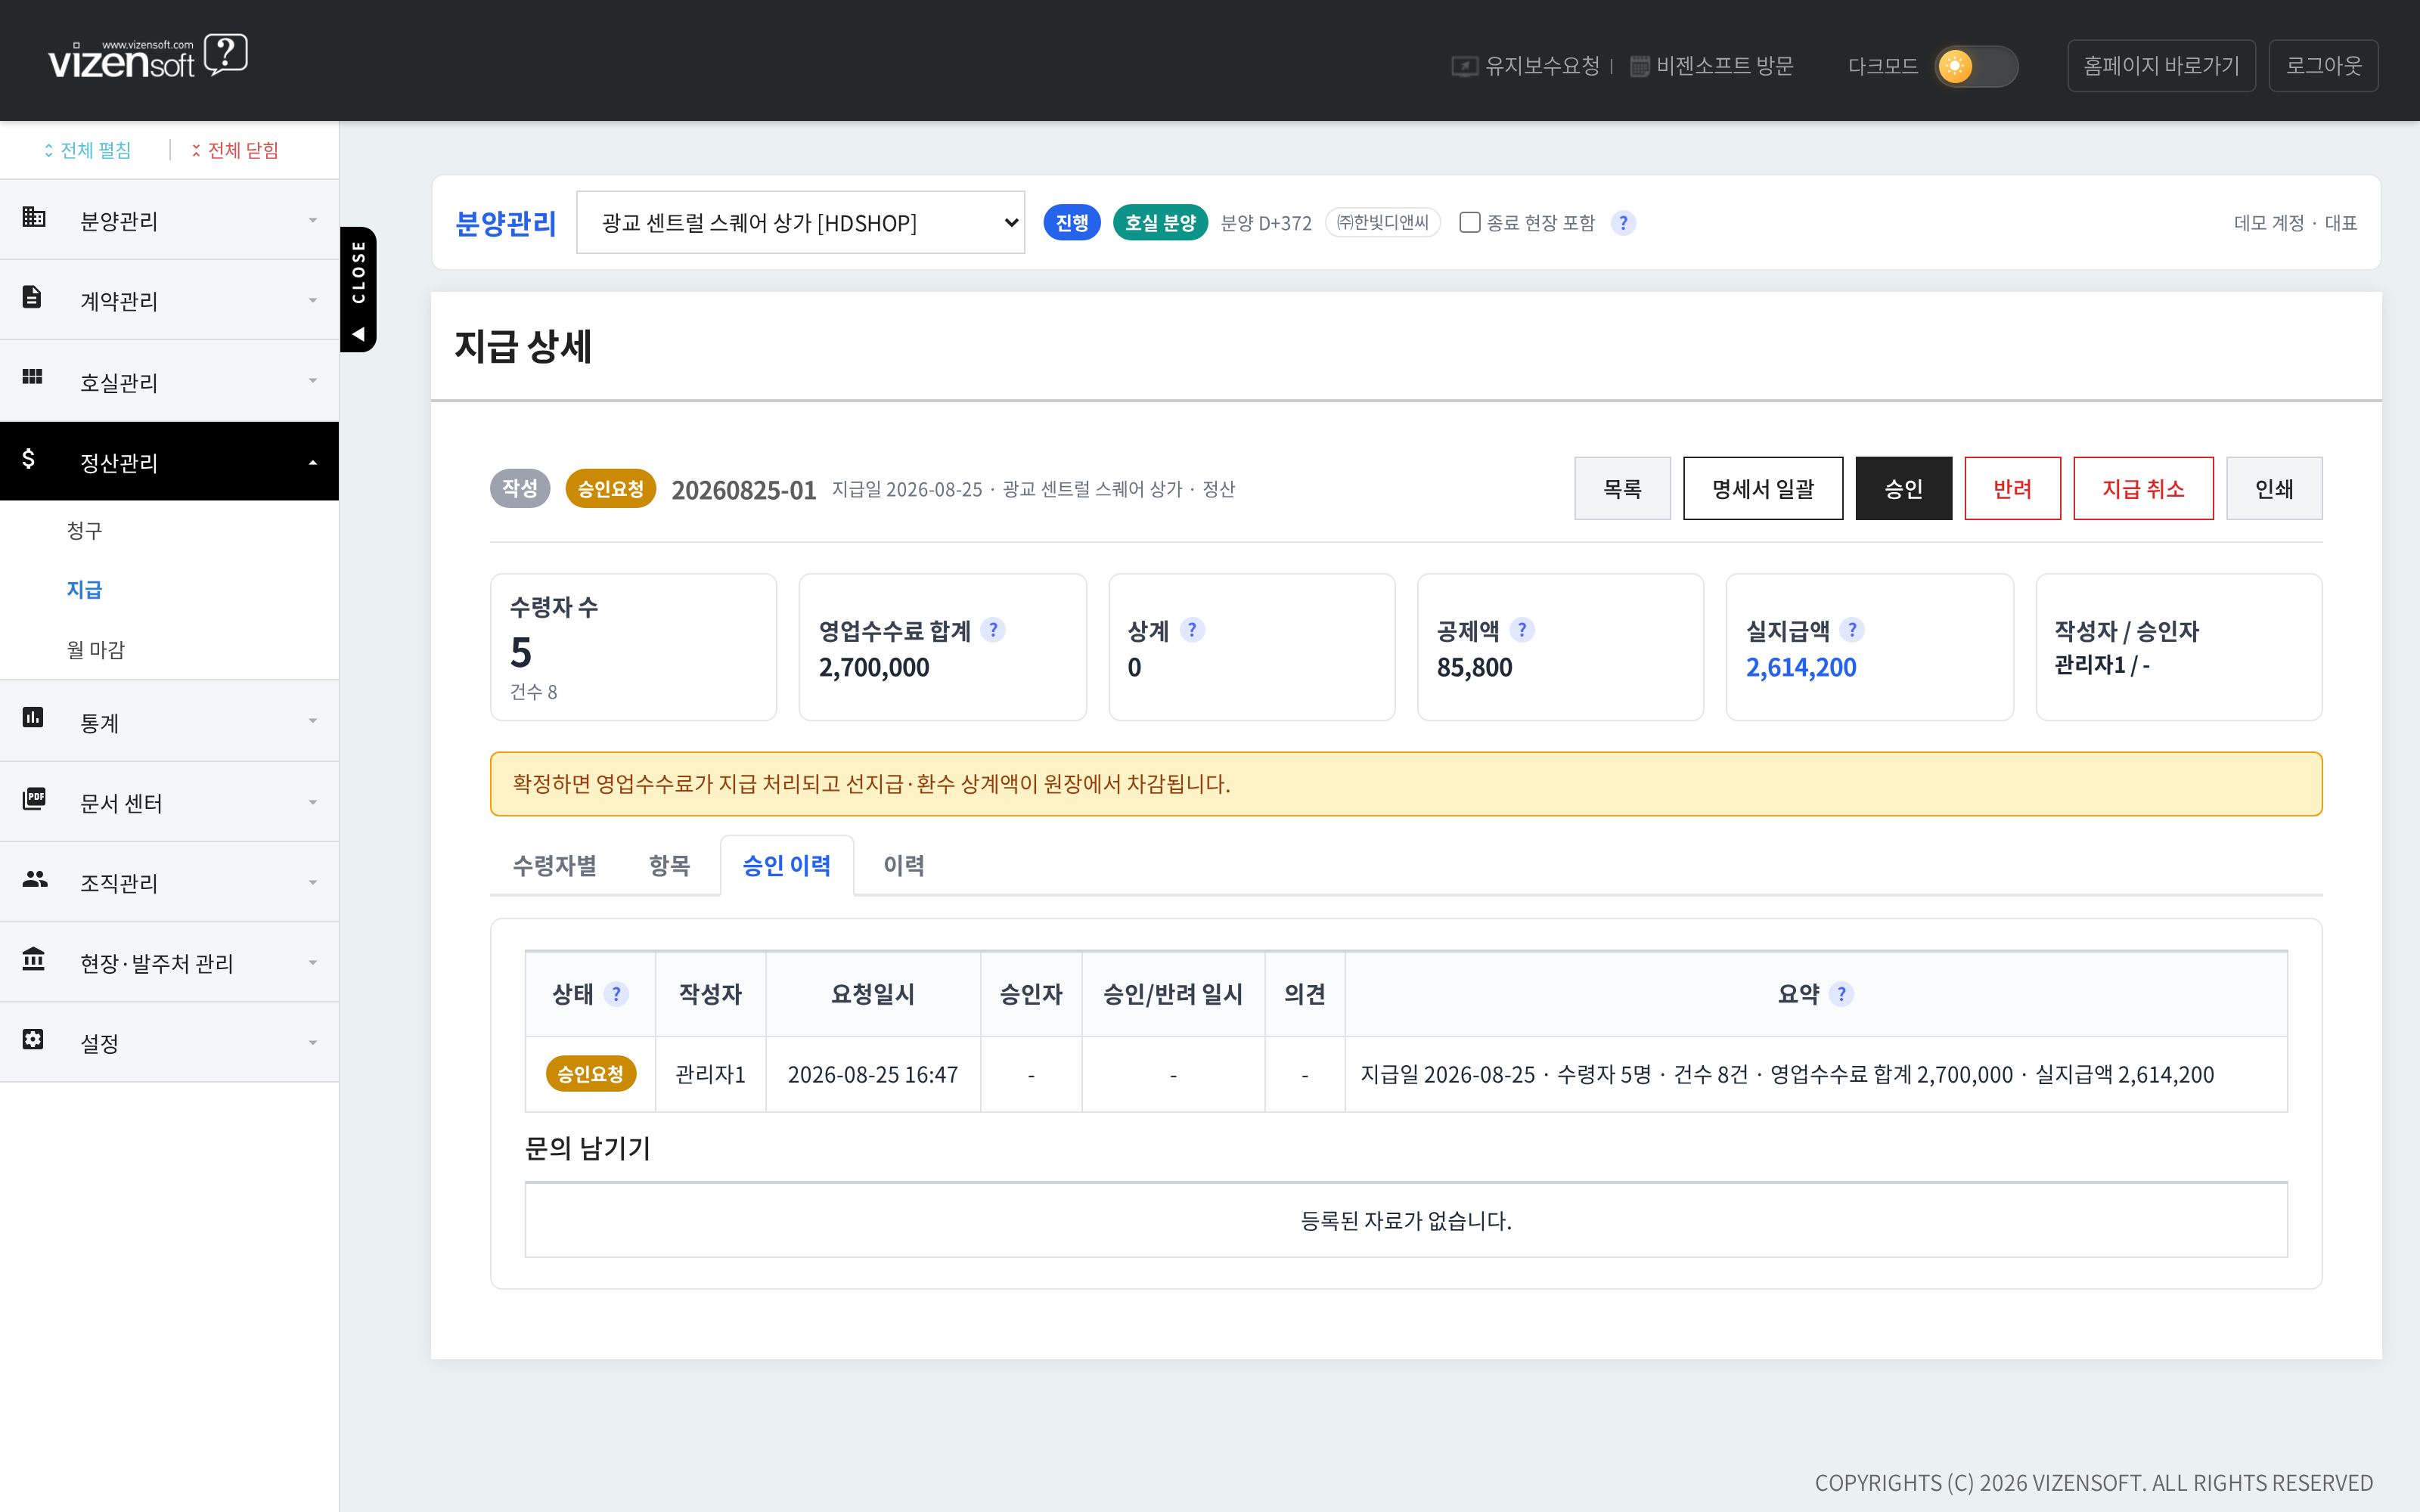2420x1512 pixels.
Task: Select the 승인 이력 tab
Action: click(x=786, y=865)
